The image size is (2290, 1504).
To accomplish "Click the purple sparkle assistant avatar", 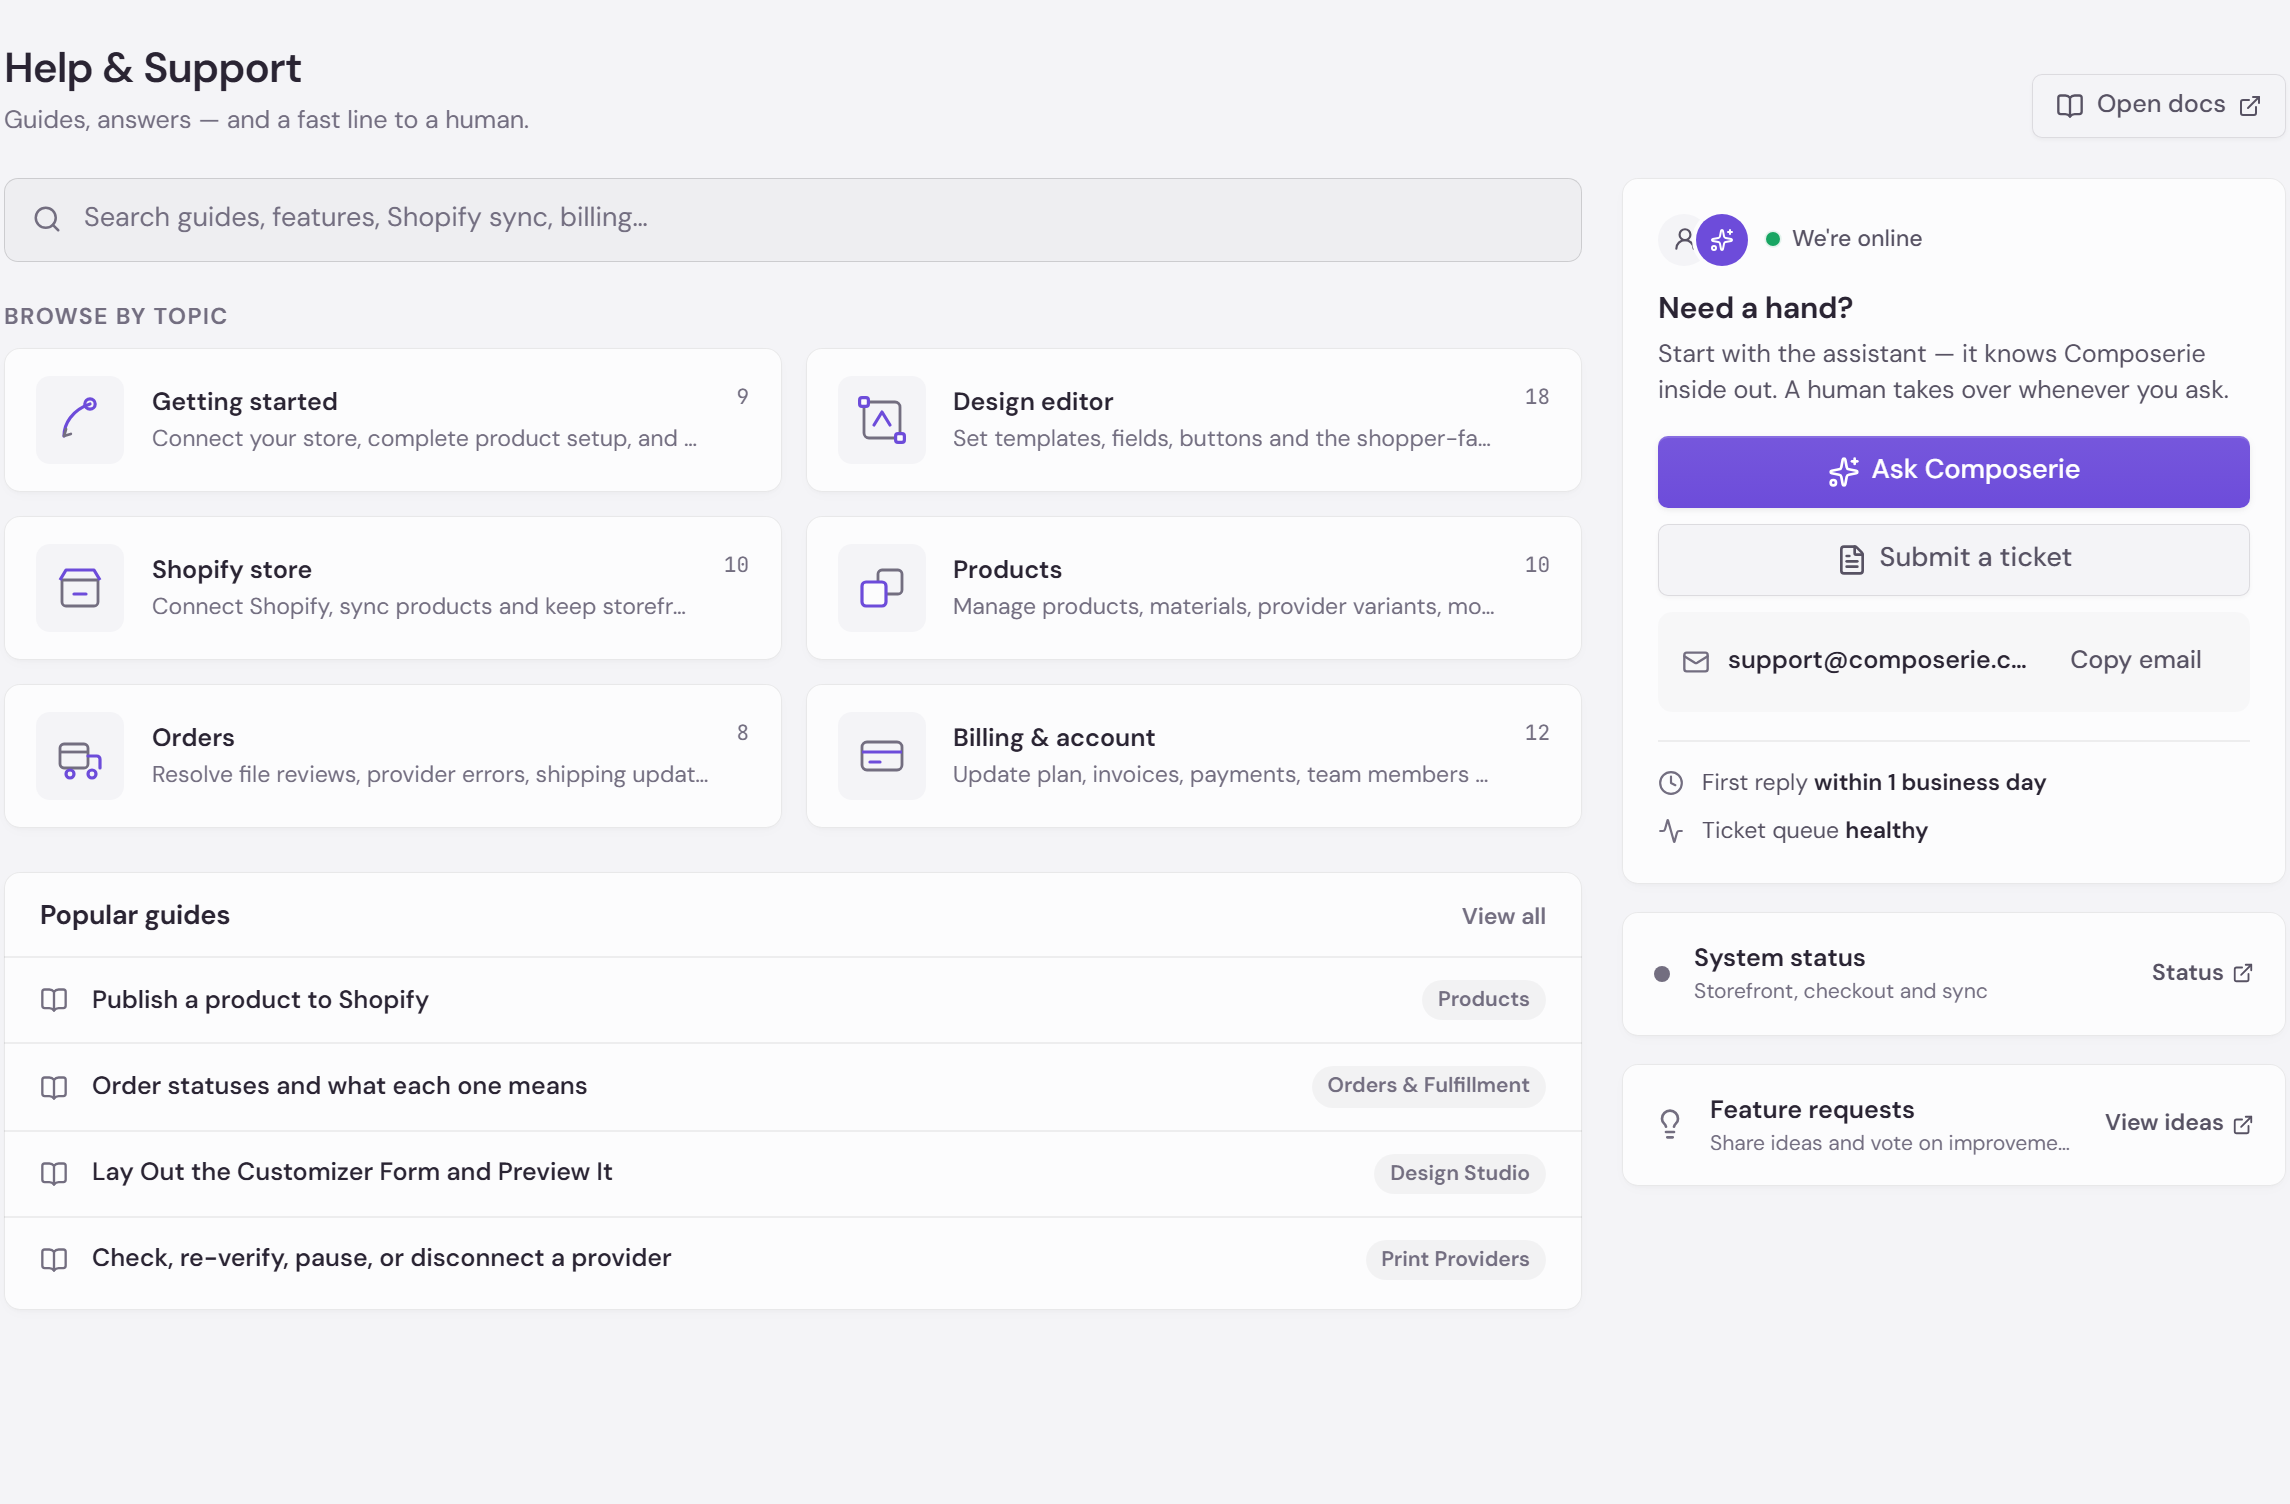I will click(x=1722, y=239).
